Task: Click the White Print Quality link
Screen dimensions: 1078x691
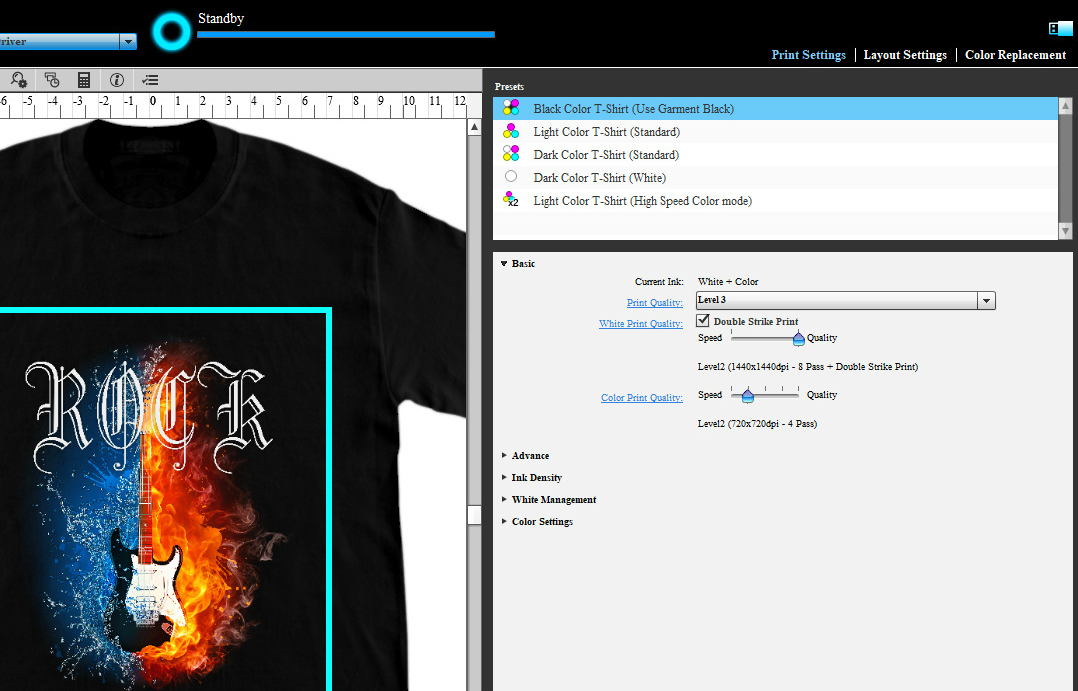Action: pyautogui.click(x=640, y=324)
